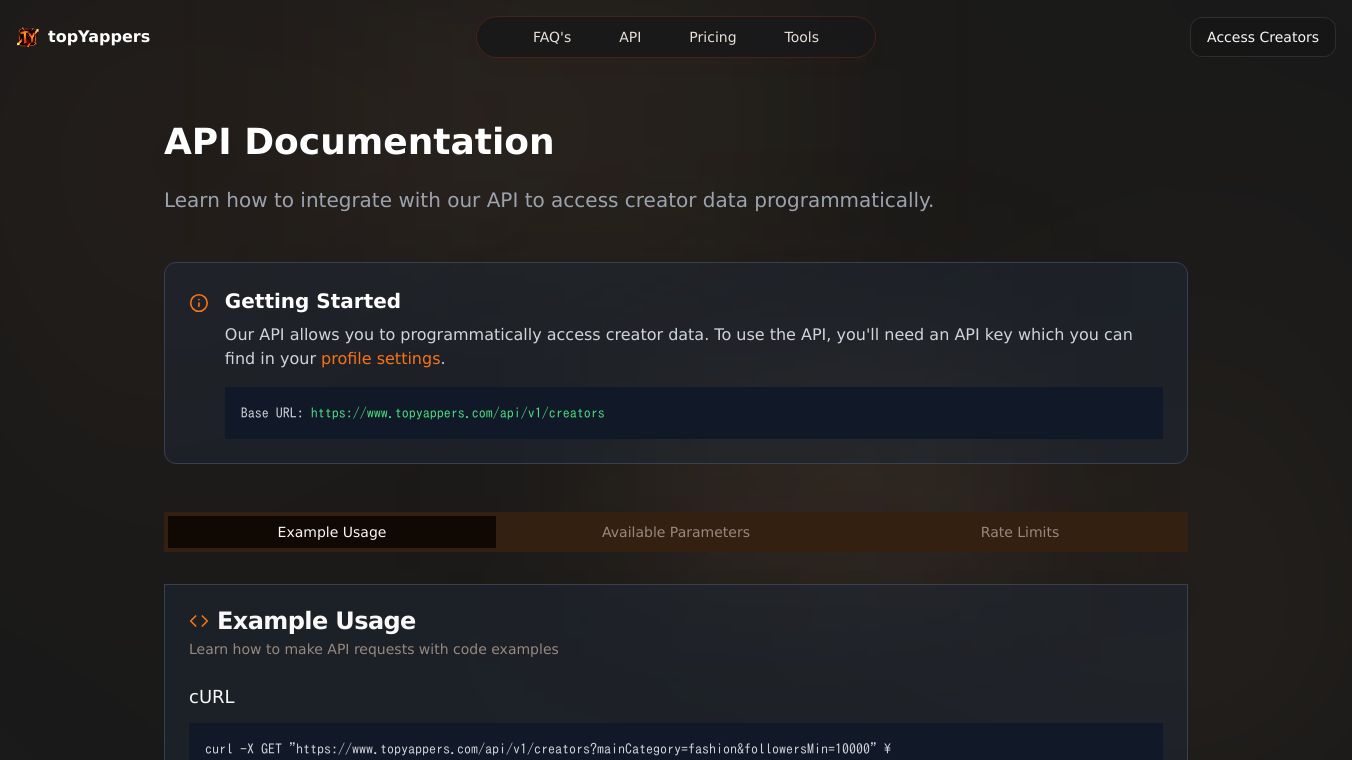Switch to the Available Parameters tab
1352x760 pixels.
[676, 532]
